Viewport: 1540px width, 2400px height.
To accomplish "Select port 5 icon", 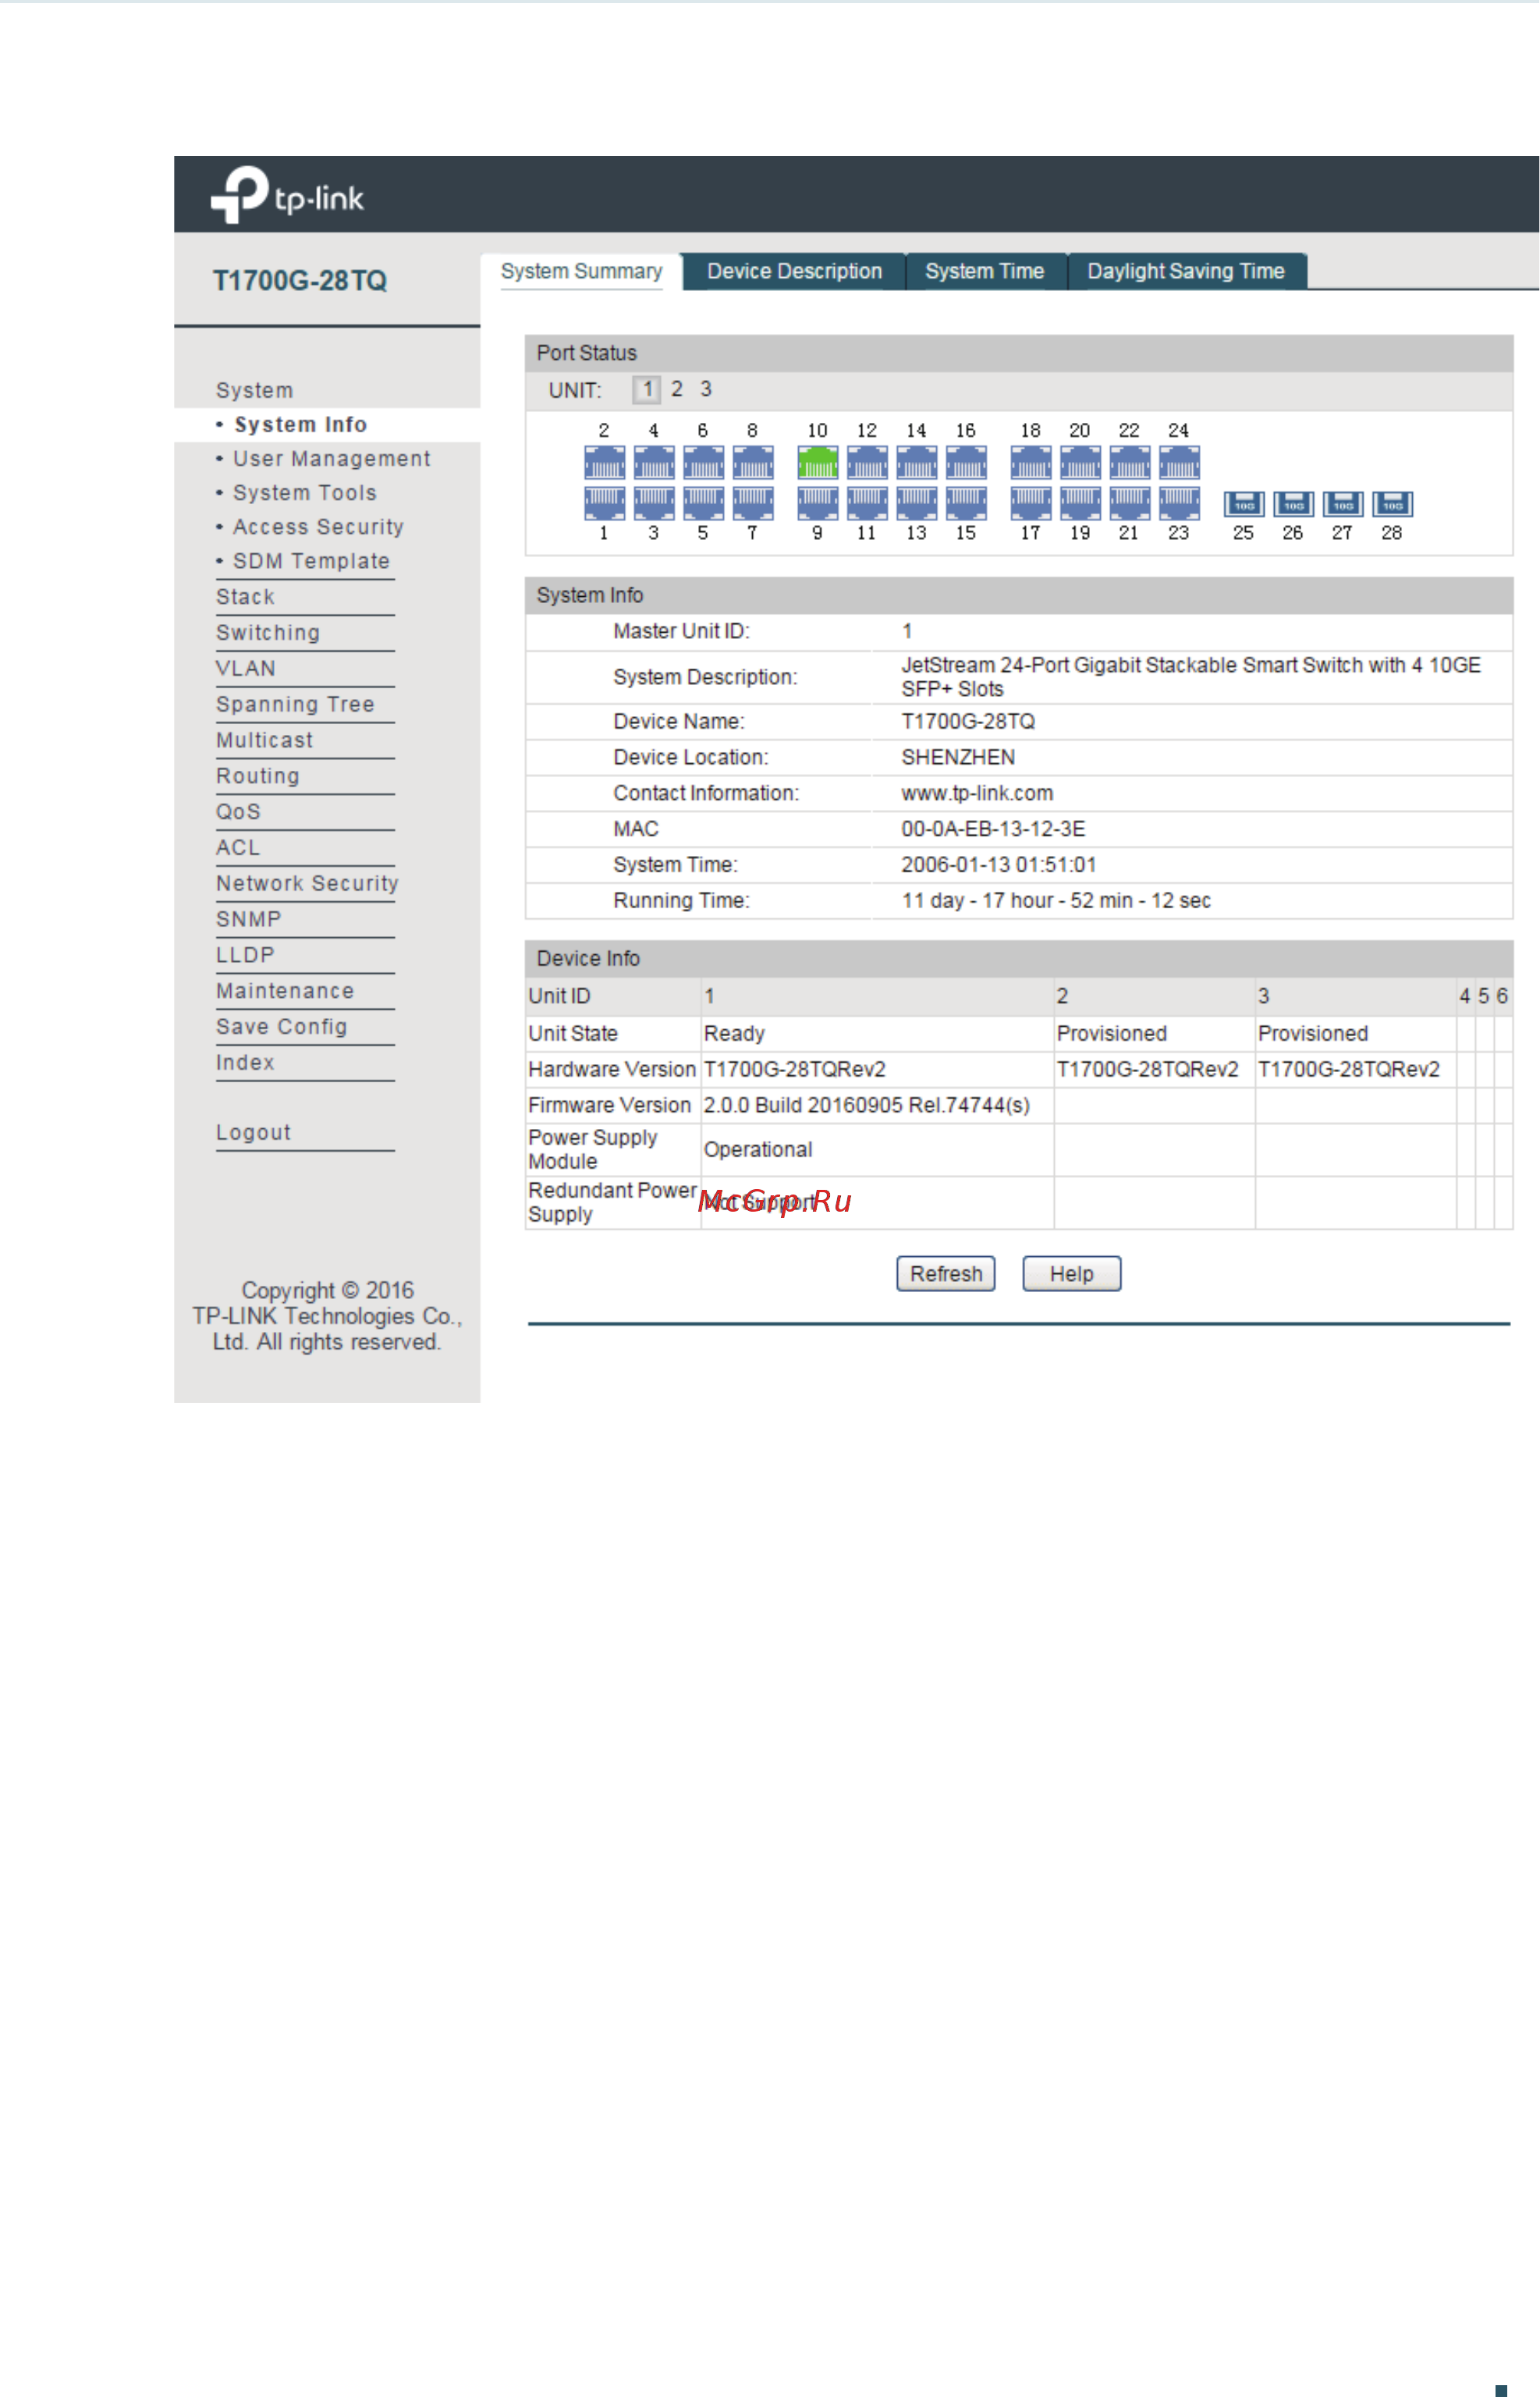I will click(703, 502).
